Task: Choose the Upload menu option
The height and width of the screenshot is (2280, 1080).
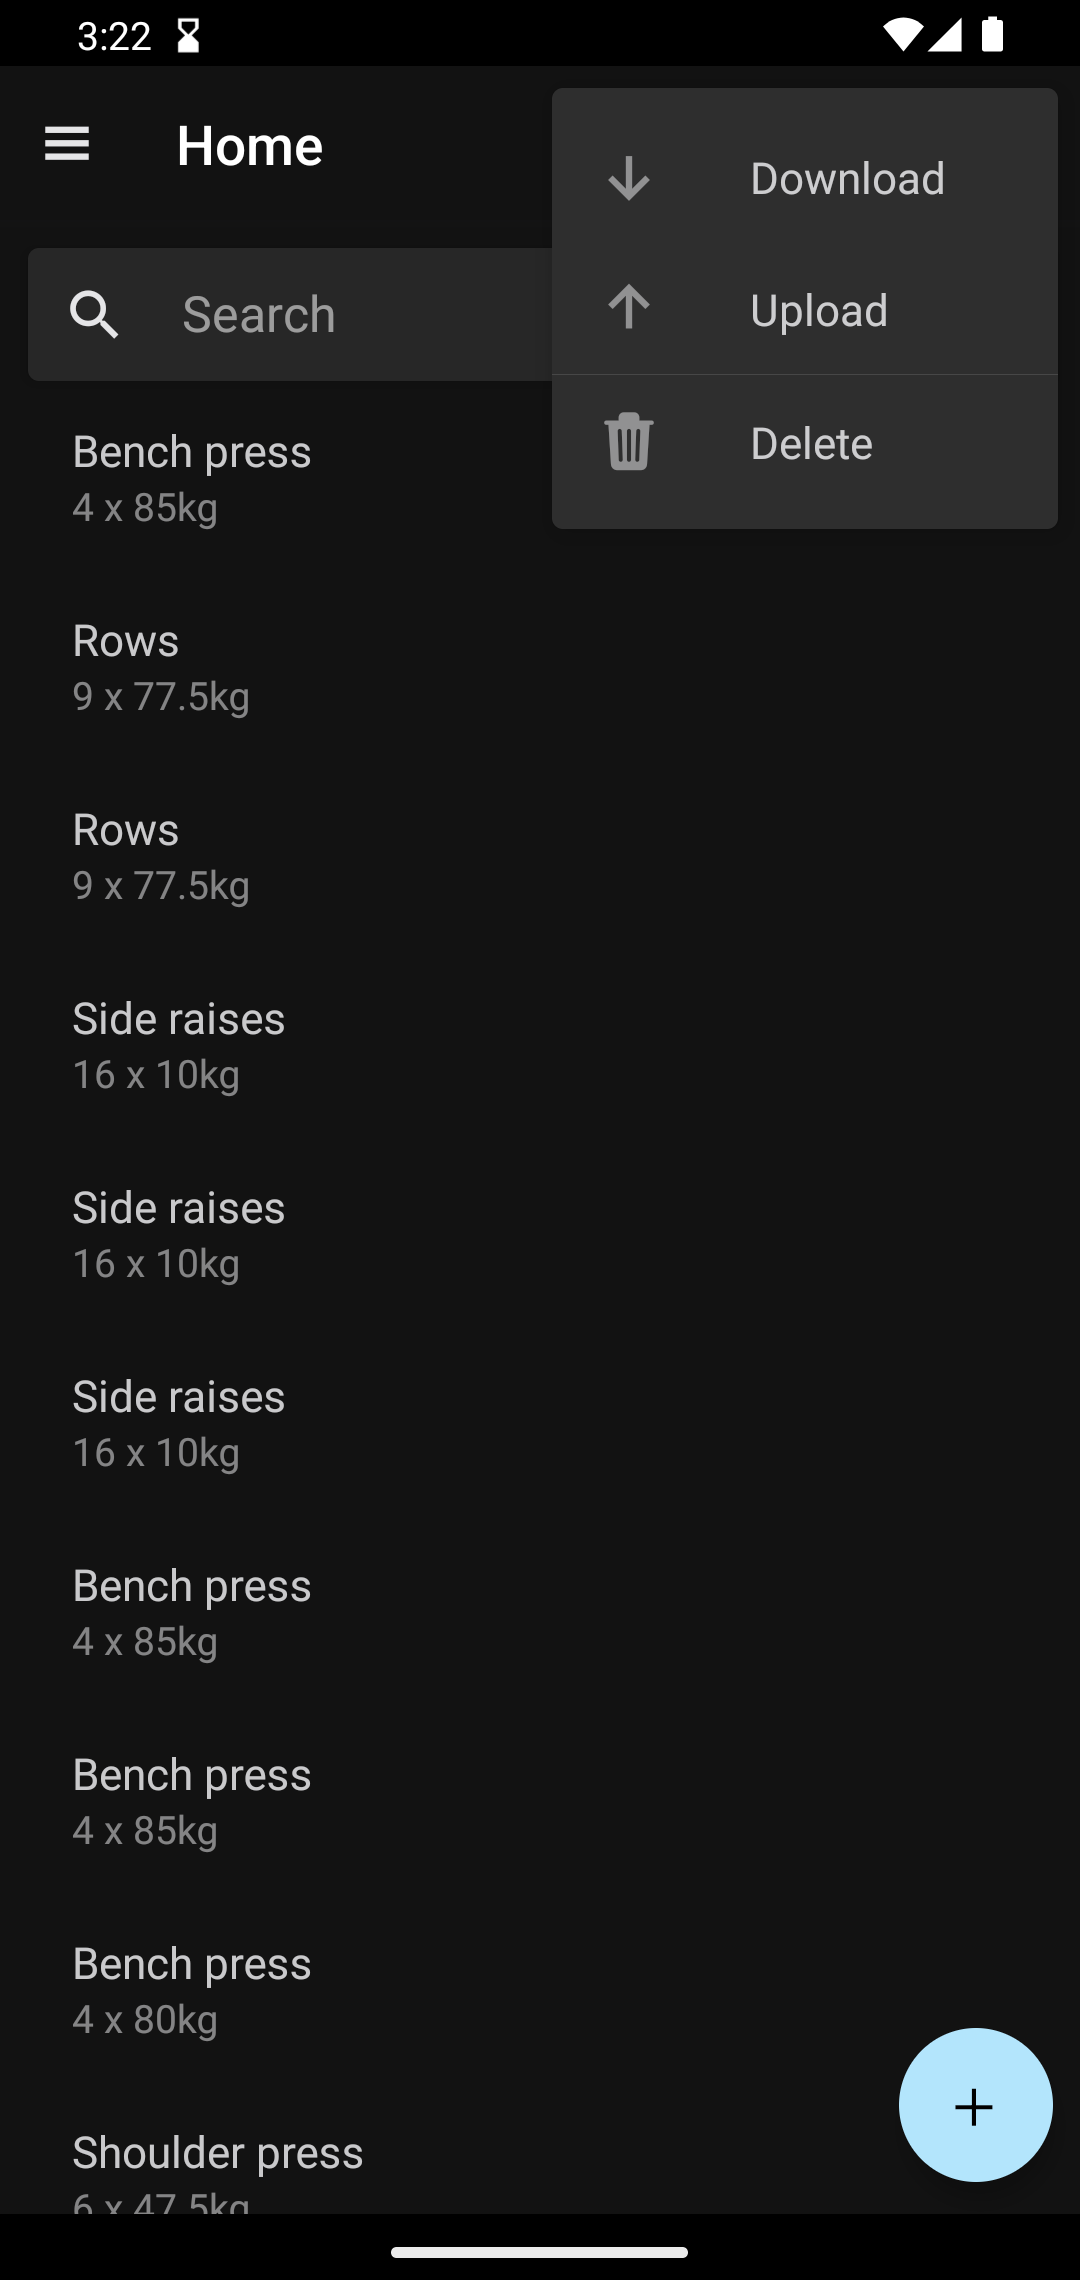Action: pos(819,311)
